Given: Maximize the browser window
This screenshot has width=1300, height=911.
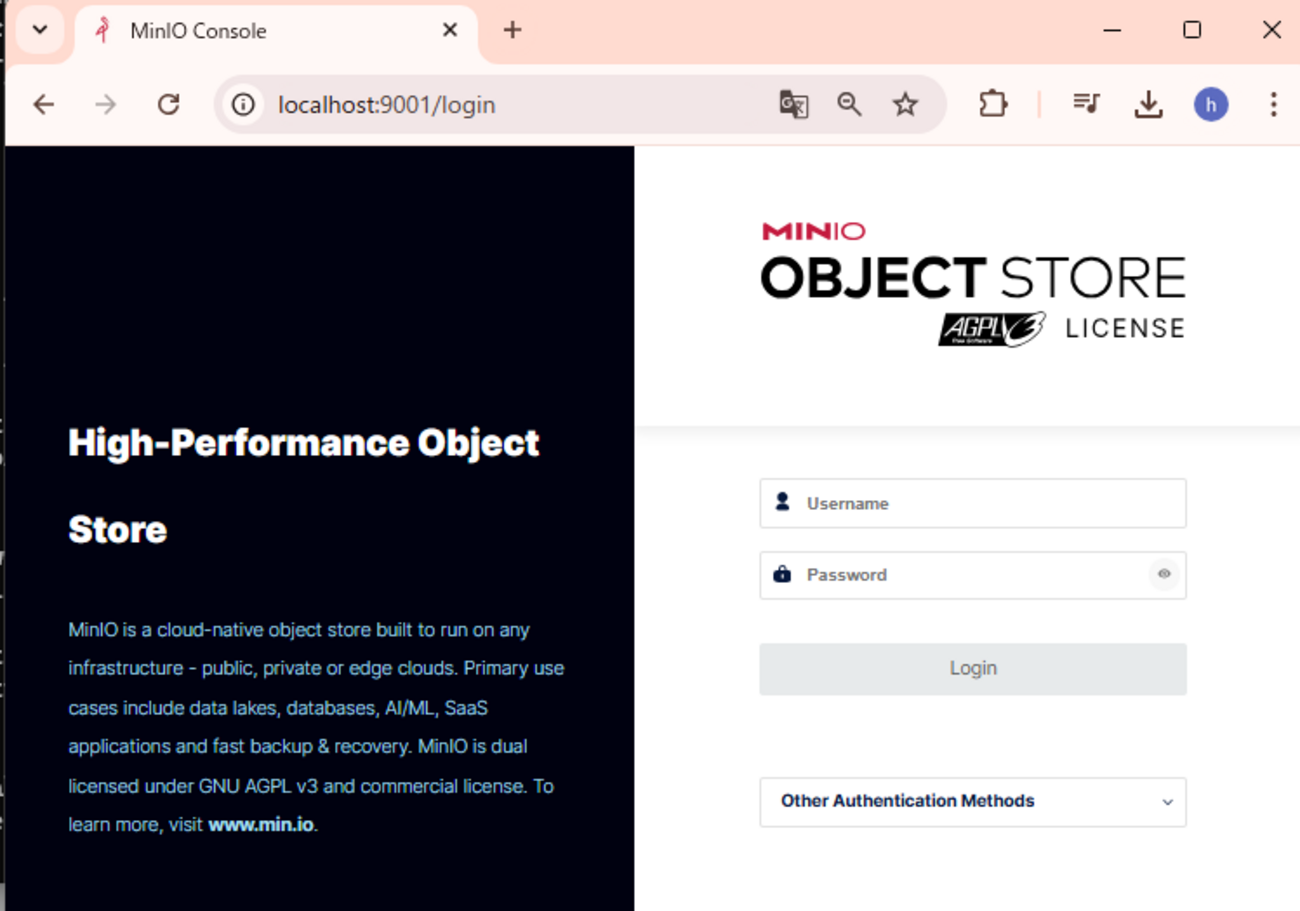Looking at the screenshot, I should click(1192, 30).
